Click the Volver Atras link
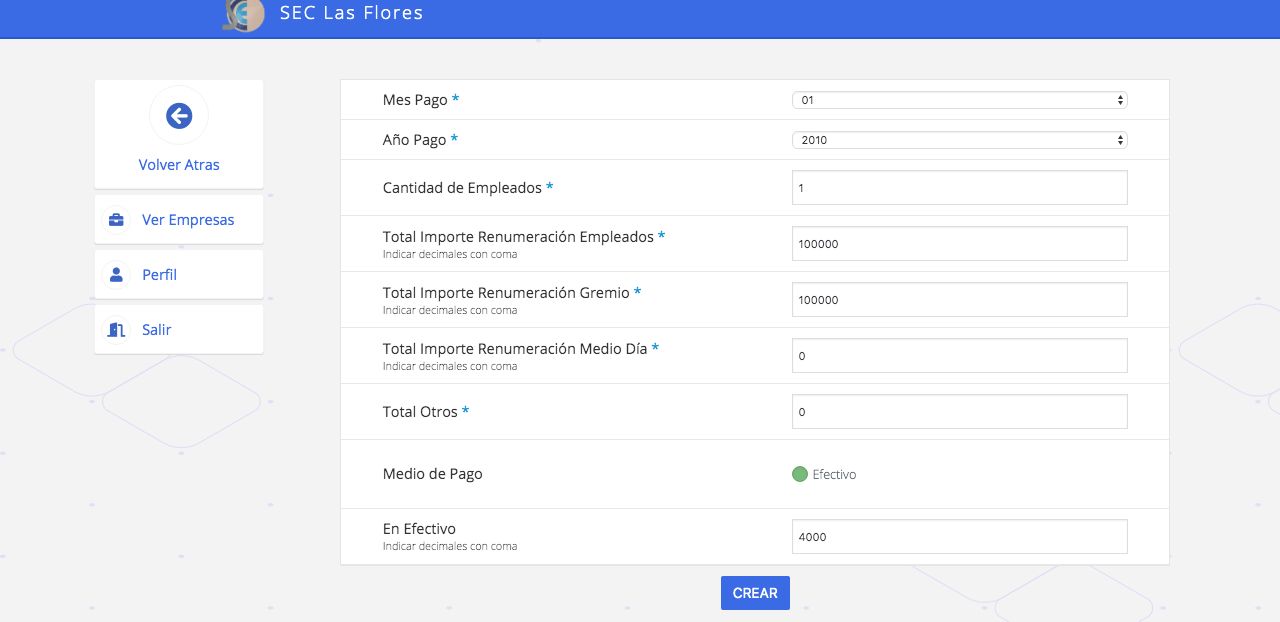 point(179,165)
